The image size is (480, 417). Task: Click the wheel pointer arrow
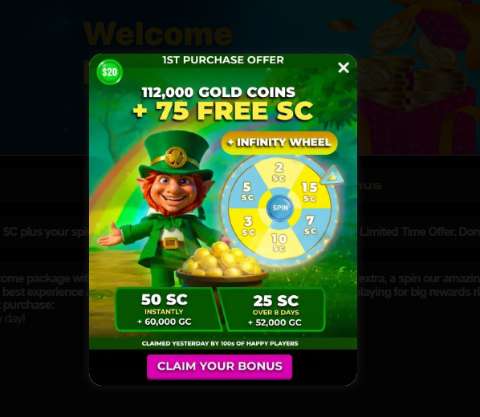coord(333,176)
